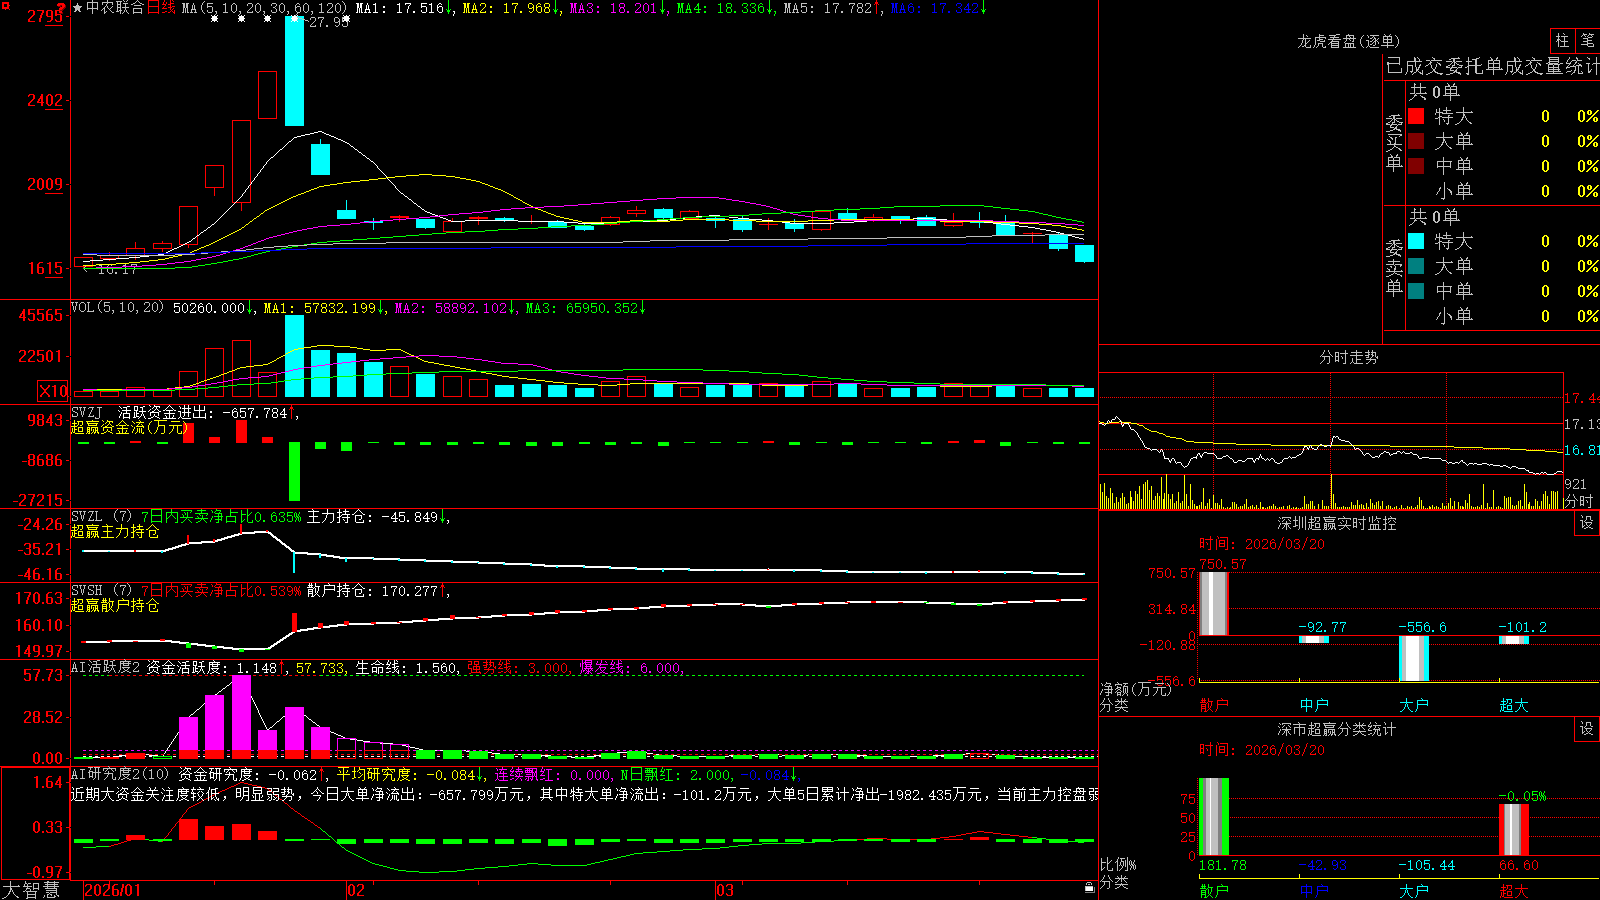The image size is (1600, 900).
Task: Click the dark red 中单 buy-order swatch
Action: (x=1416, y=166)
